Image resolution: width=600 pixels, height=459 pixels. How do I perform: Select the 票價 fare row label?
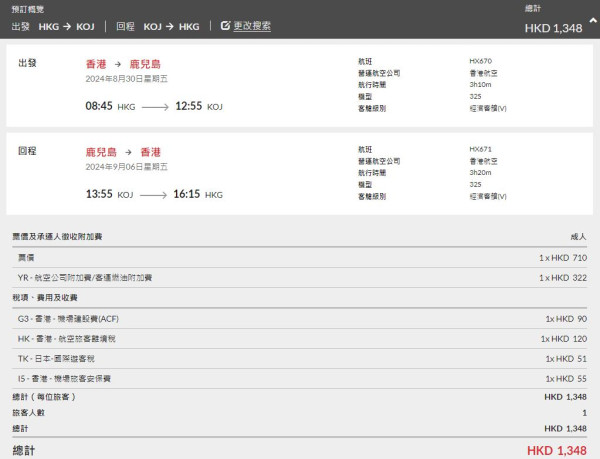[26, 257]
